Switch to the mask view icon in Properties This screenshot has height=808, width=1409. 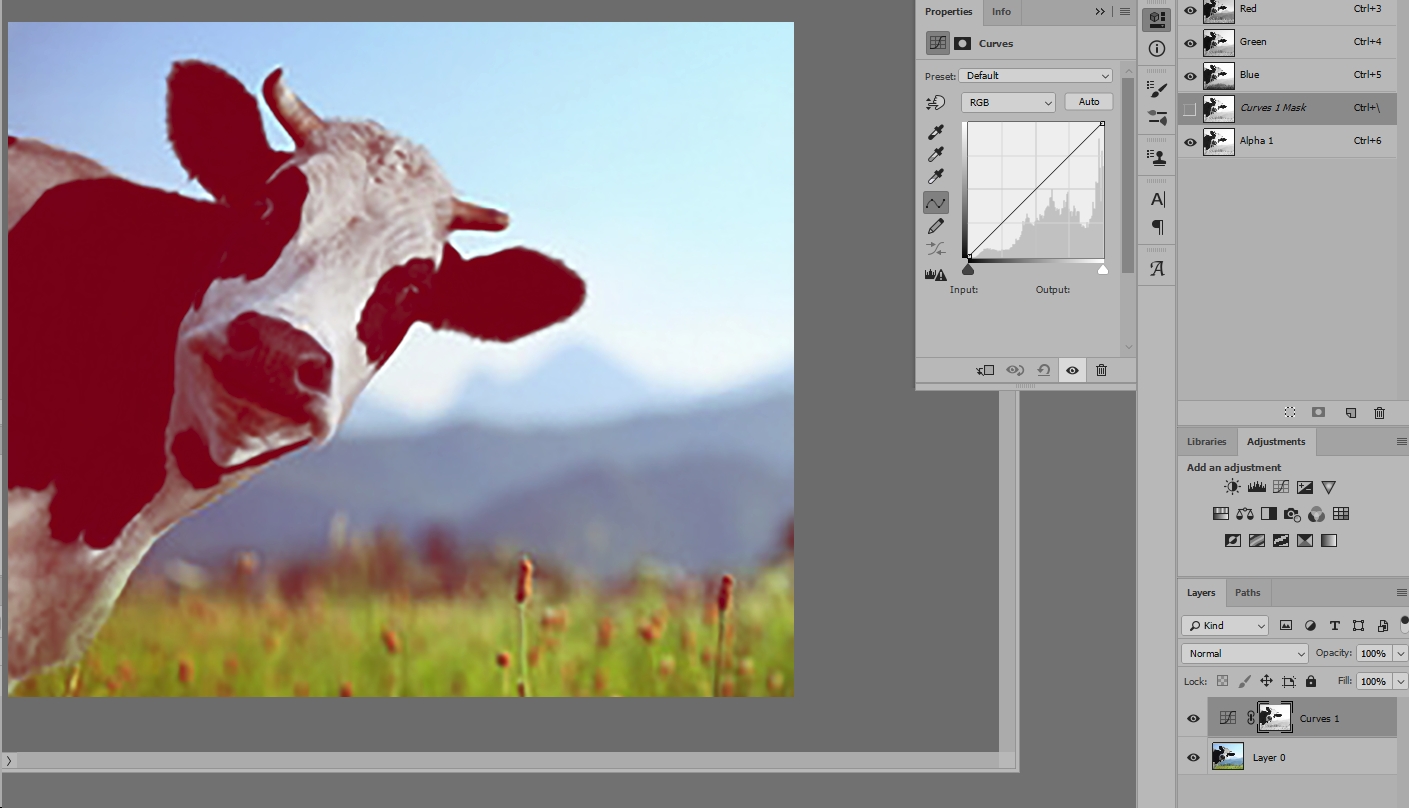(x=963, y=43)
